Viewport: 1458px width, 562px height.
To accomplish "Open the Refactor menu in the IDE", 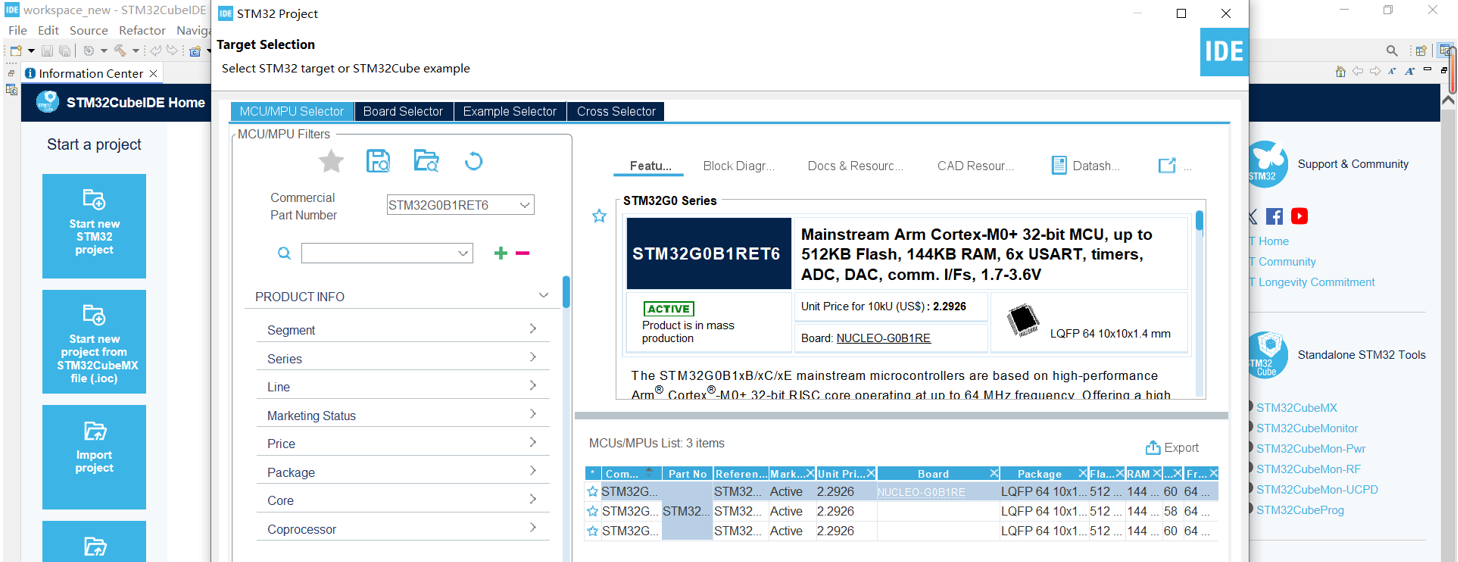I will [142, 31].
